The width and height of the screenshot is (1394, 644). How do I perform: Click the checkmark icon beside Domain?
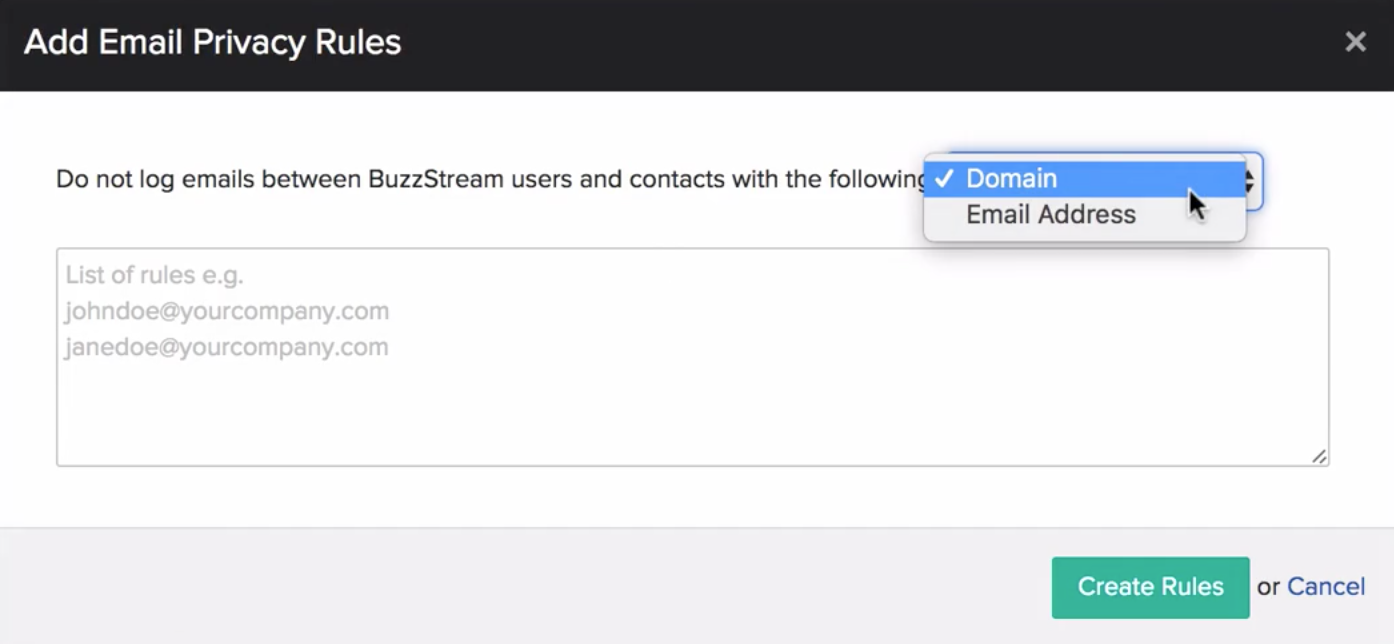(944, 179)
